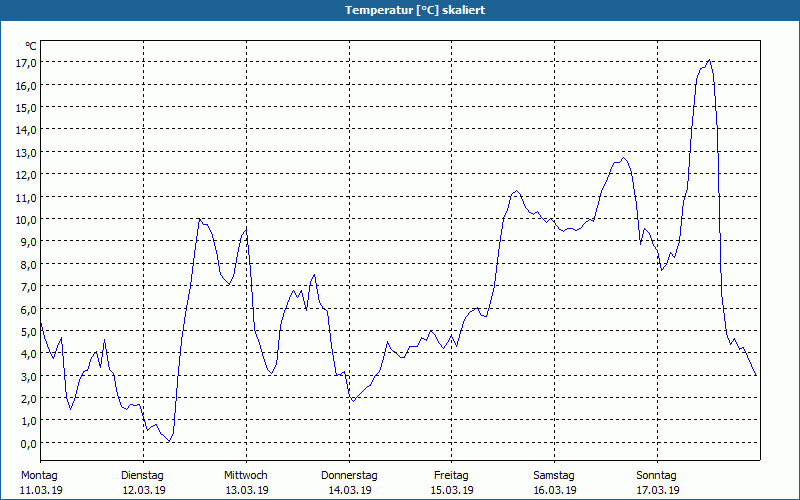This screenshot has width=800, height=500.
Task: Click the date 13.03.19
Action: click(247, 490)
